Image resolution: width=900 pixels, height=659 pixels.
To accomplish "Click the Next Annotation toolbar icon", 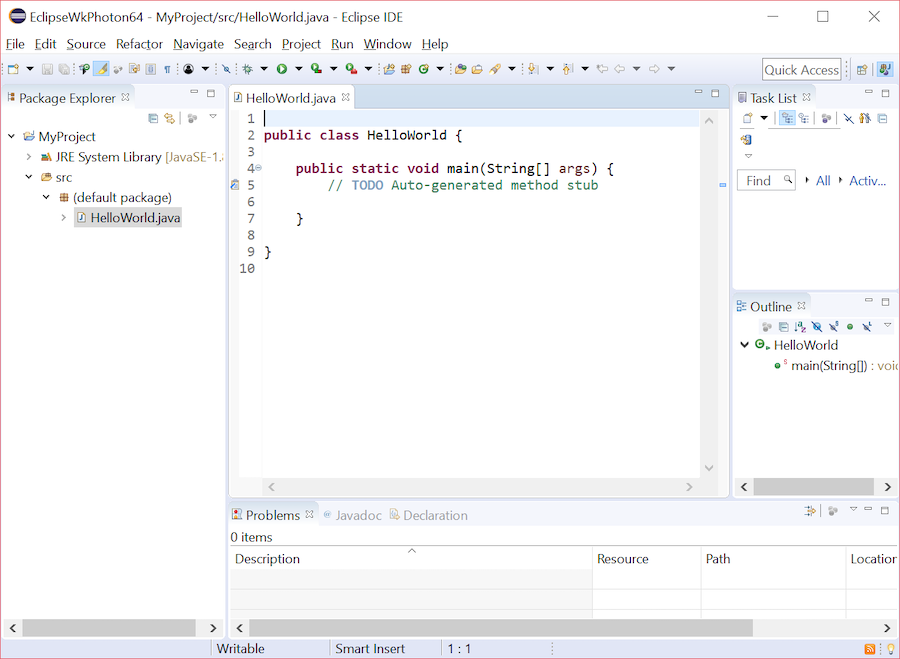I will [x=533, y=69].
